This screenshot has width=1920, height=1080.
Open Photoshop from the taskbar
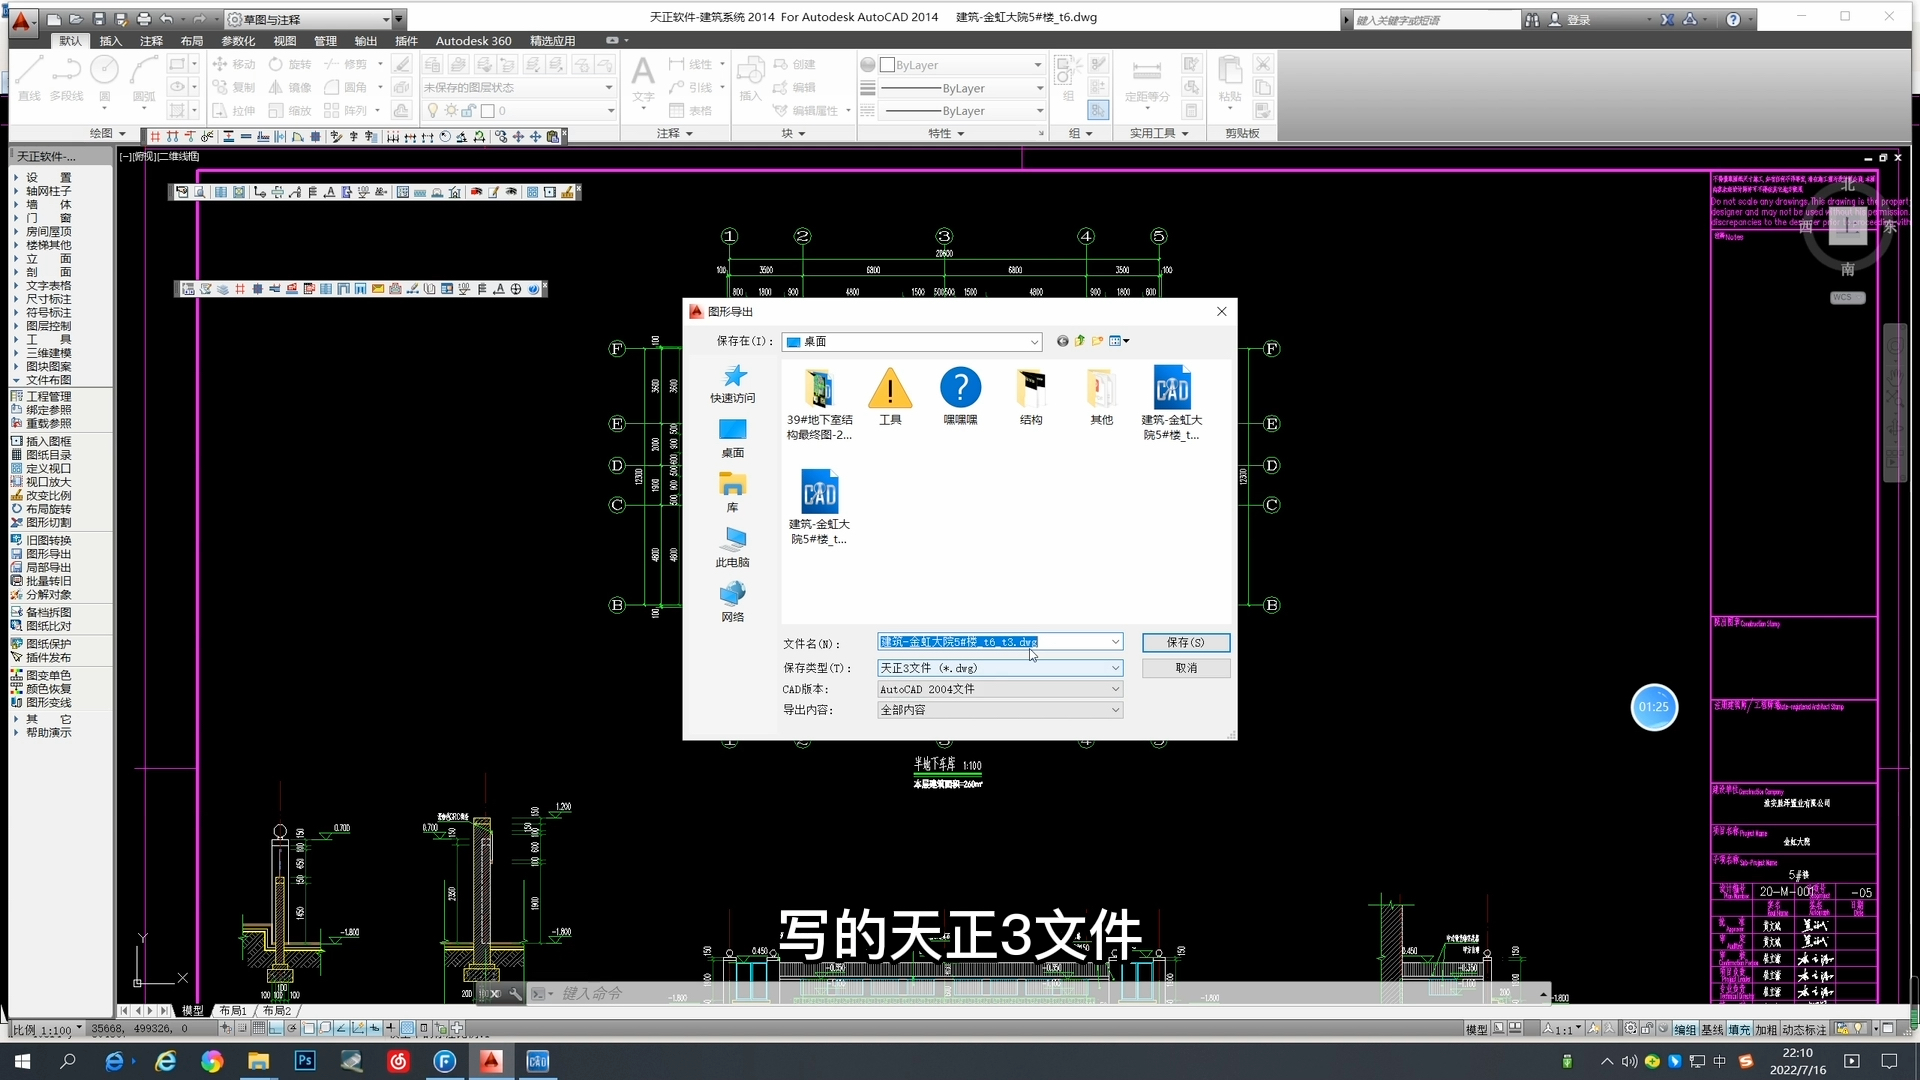tap(305, 1061)
